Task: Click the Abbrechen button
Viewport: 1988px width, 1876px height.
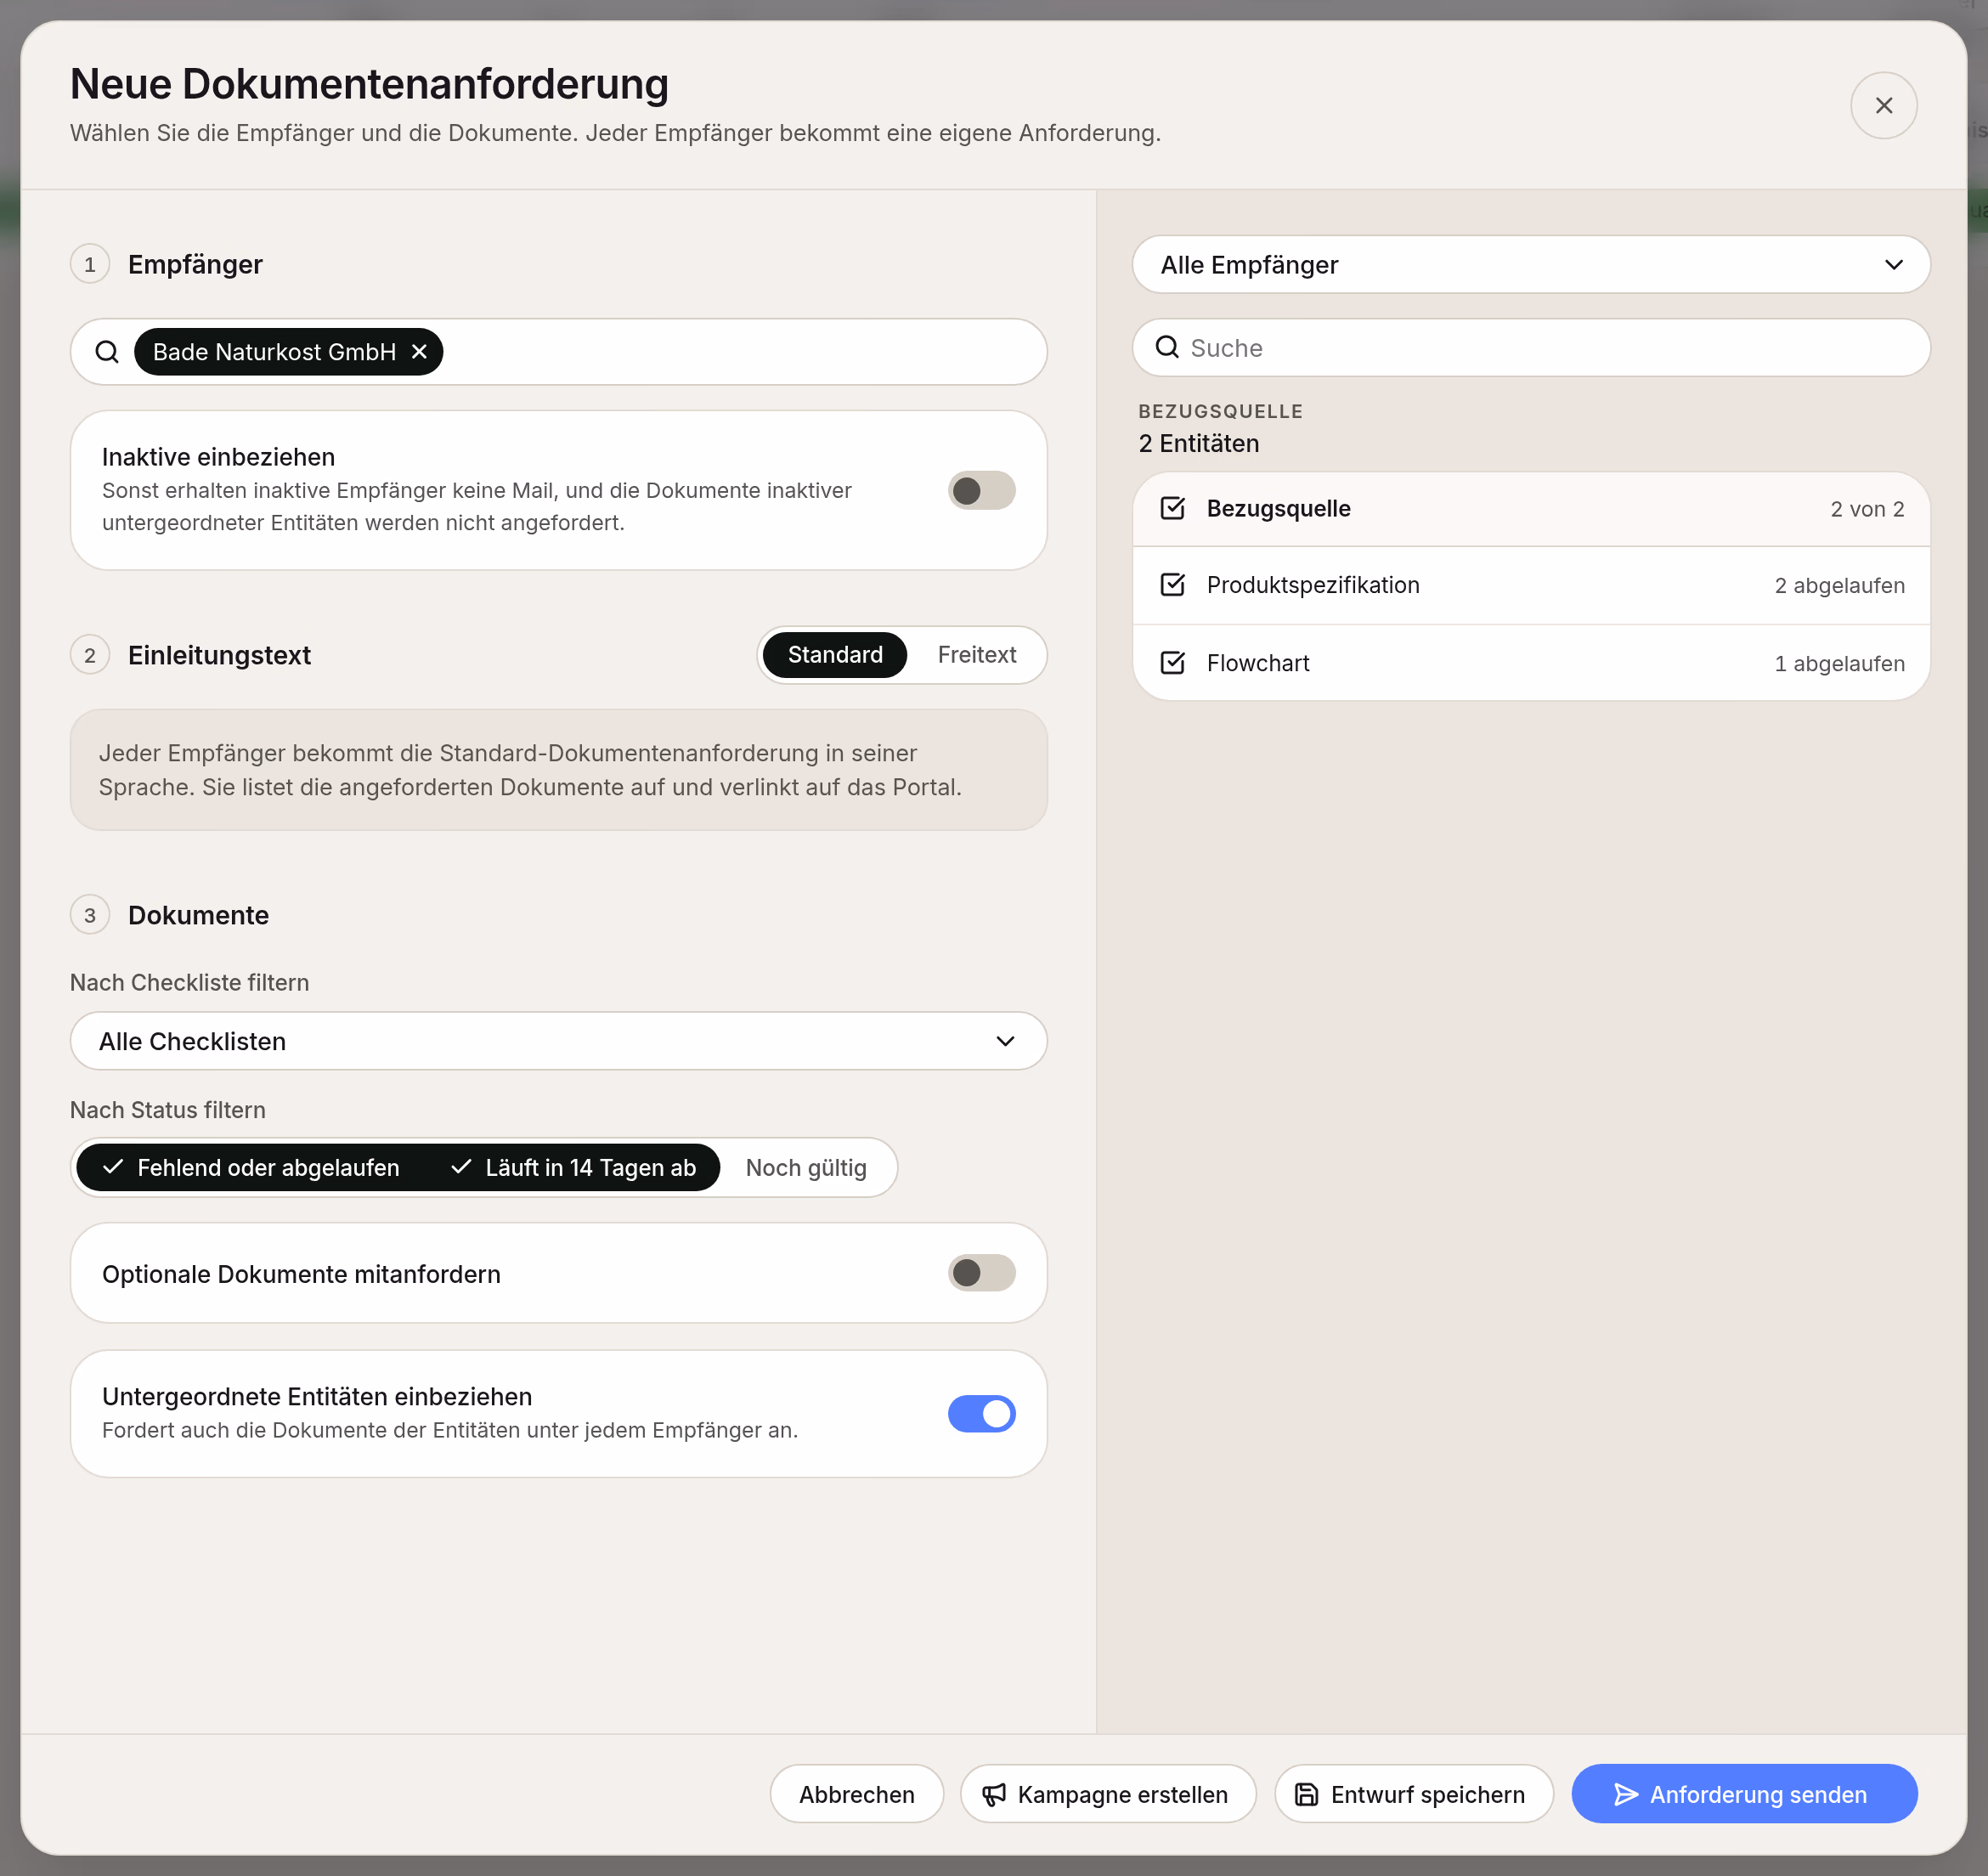Action: [856, 1794]
